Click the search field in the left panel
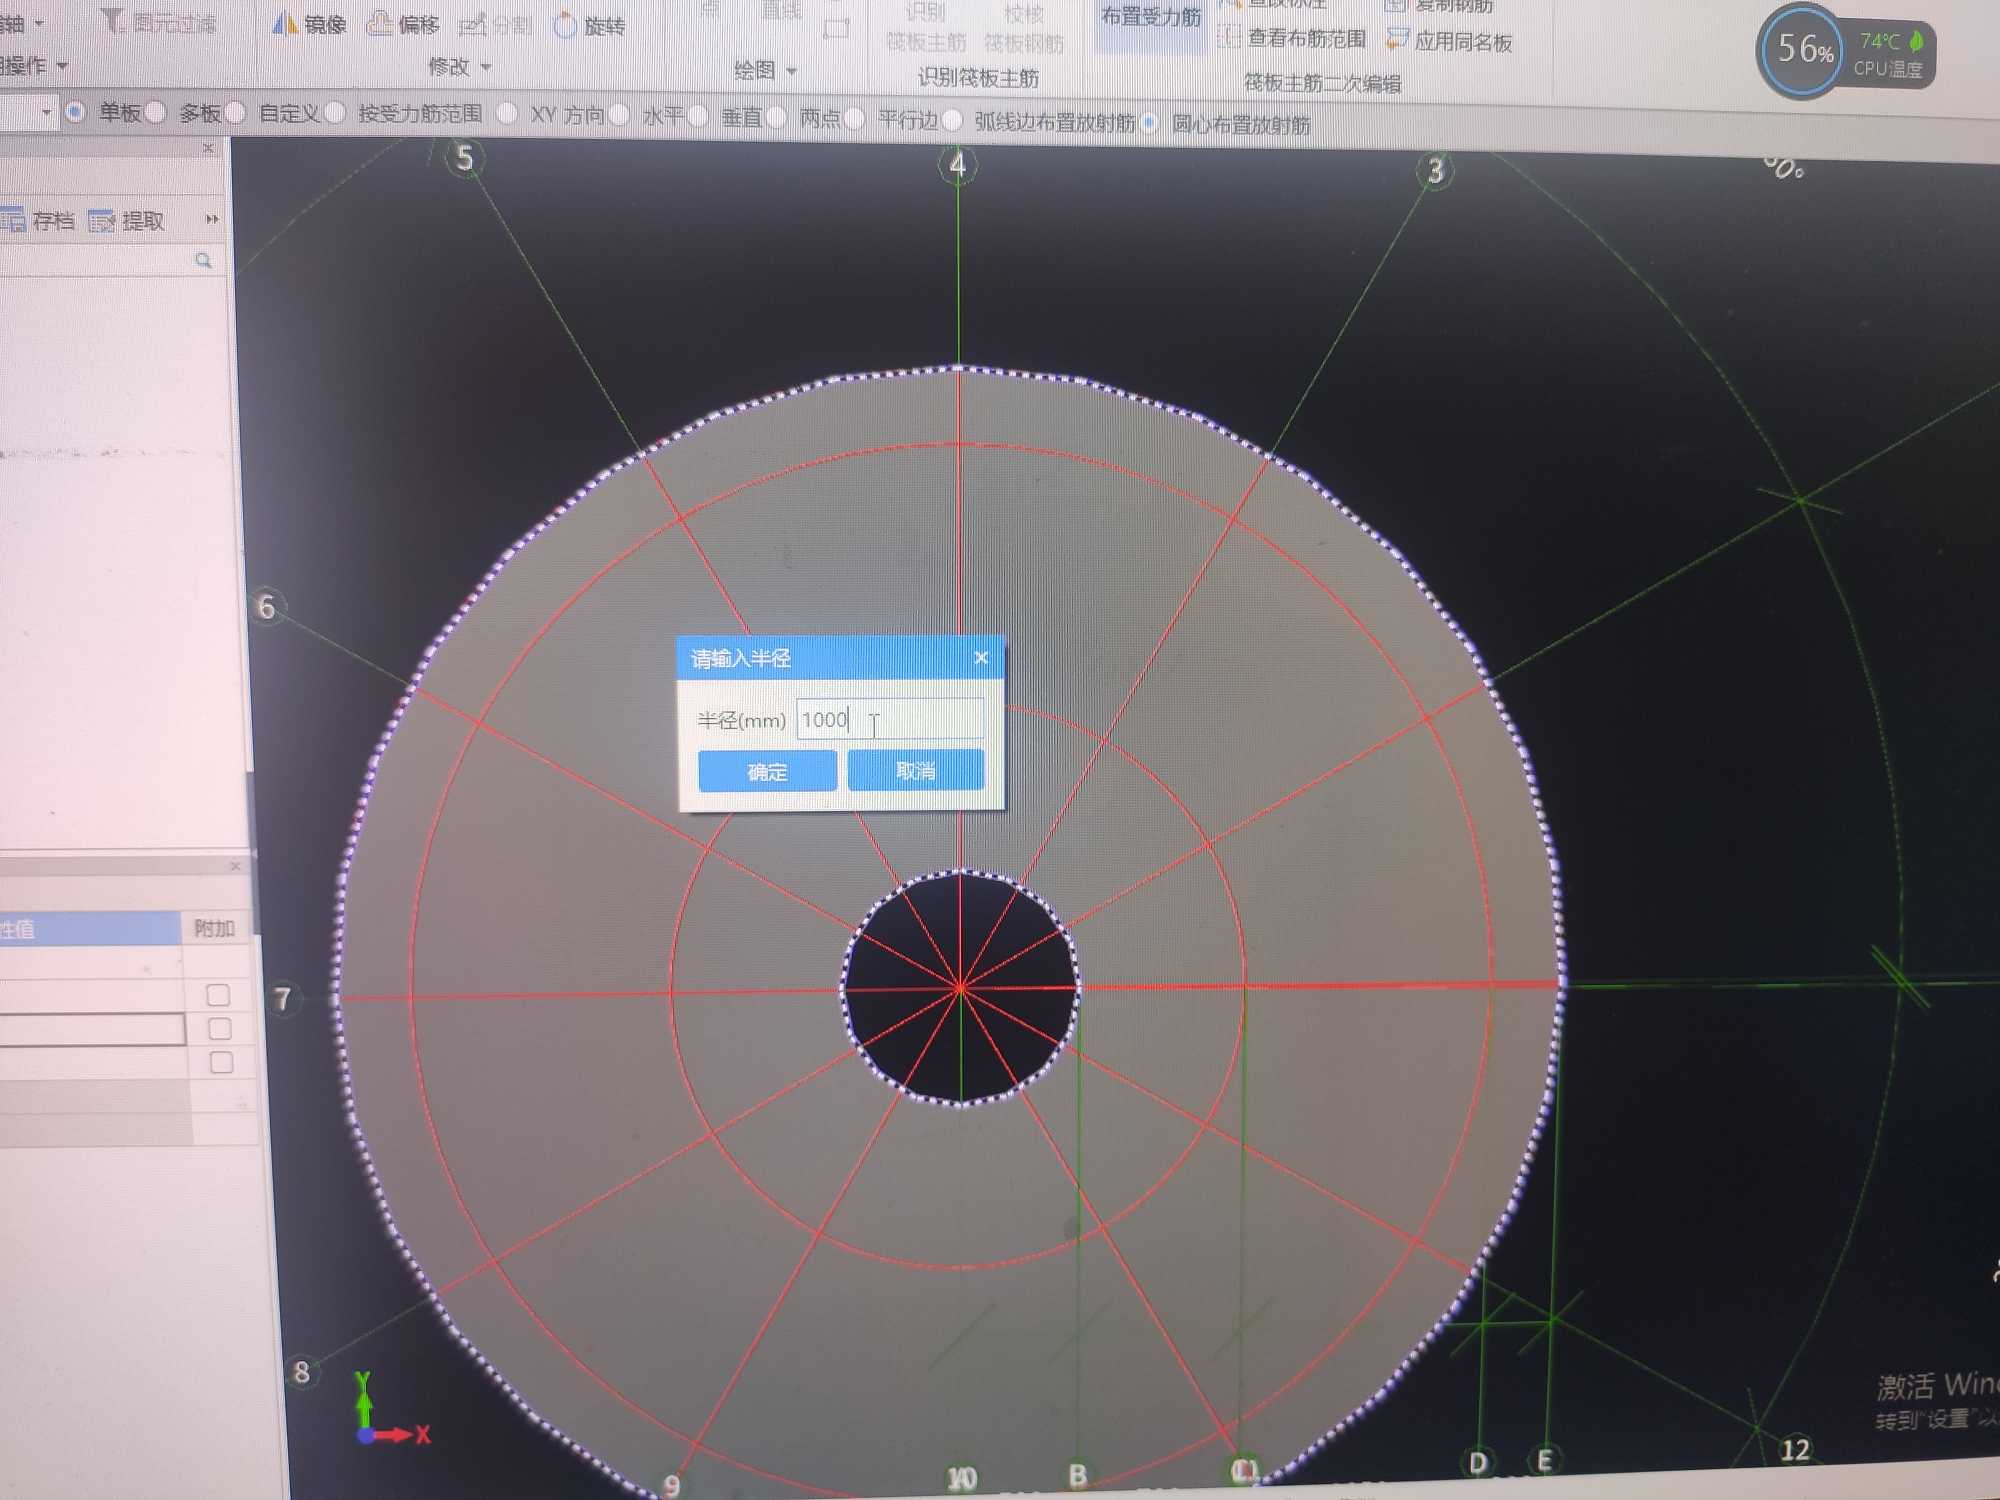The height and width of the screenshot is (1500, 2000). point(106,261)
